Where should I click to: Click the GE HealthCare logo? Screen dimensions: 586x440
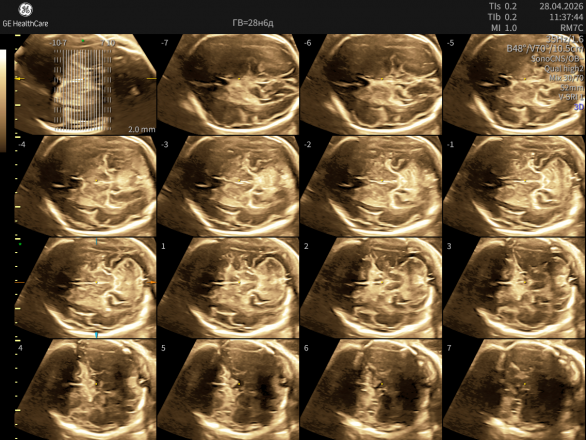point(25,15)
